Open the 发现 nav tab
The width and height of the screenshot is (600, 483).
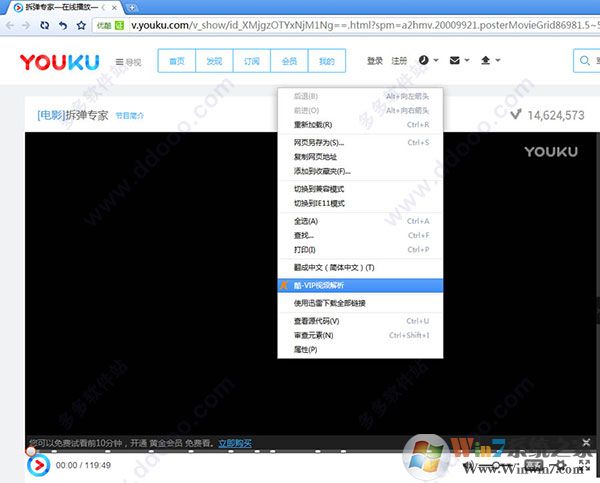click(x=214, y=60)
